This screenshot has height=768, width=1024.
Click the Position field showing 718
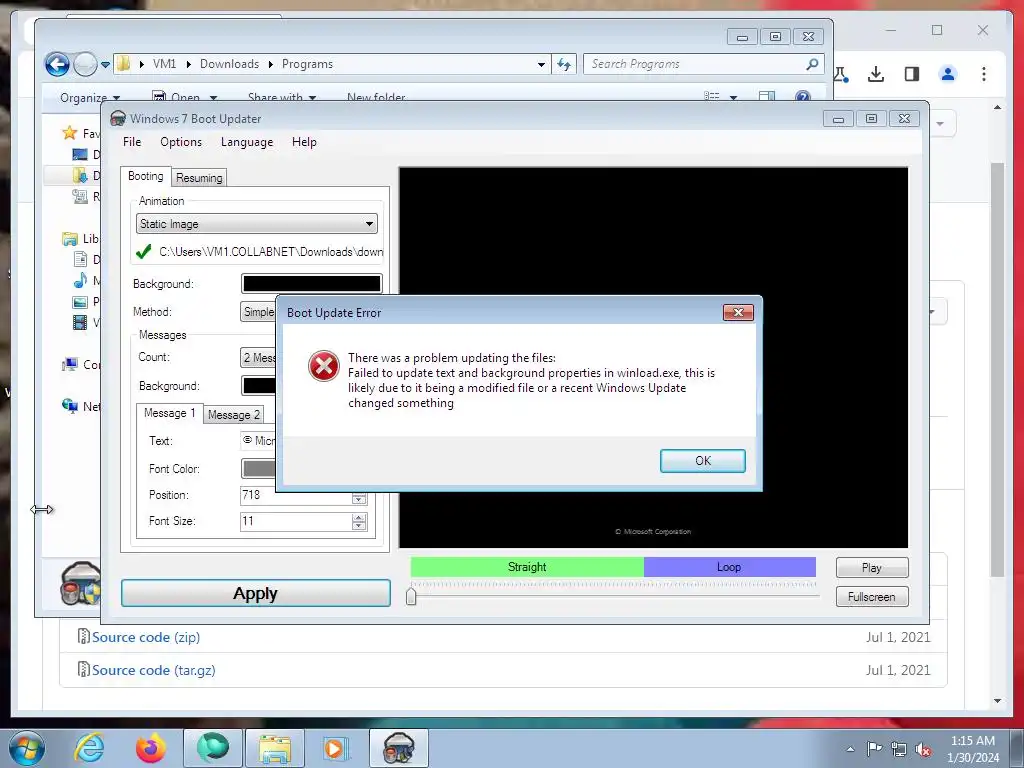[296, 496]
